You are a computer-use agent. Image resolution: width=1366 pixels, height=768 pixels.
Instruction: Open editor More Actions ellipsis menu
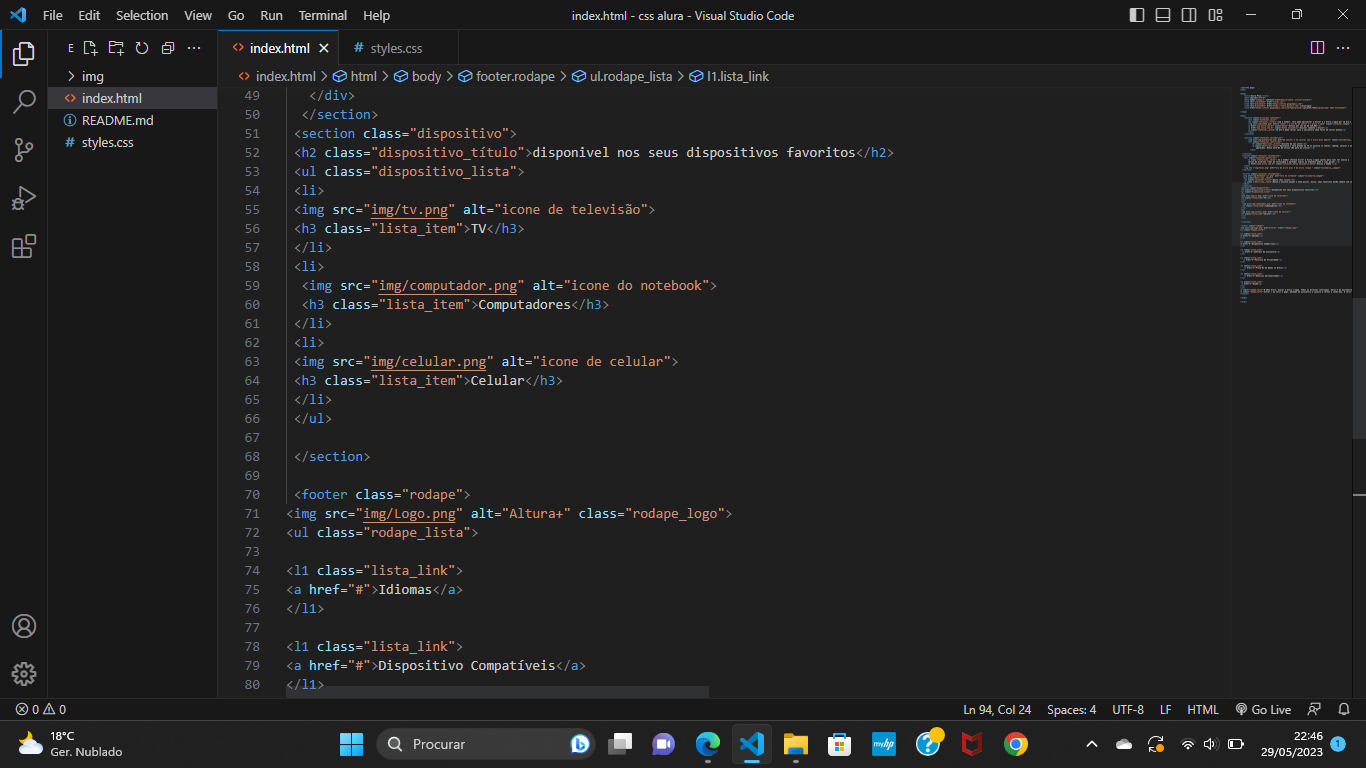pyautogui.click(x=1343, y=48)
